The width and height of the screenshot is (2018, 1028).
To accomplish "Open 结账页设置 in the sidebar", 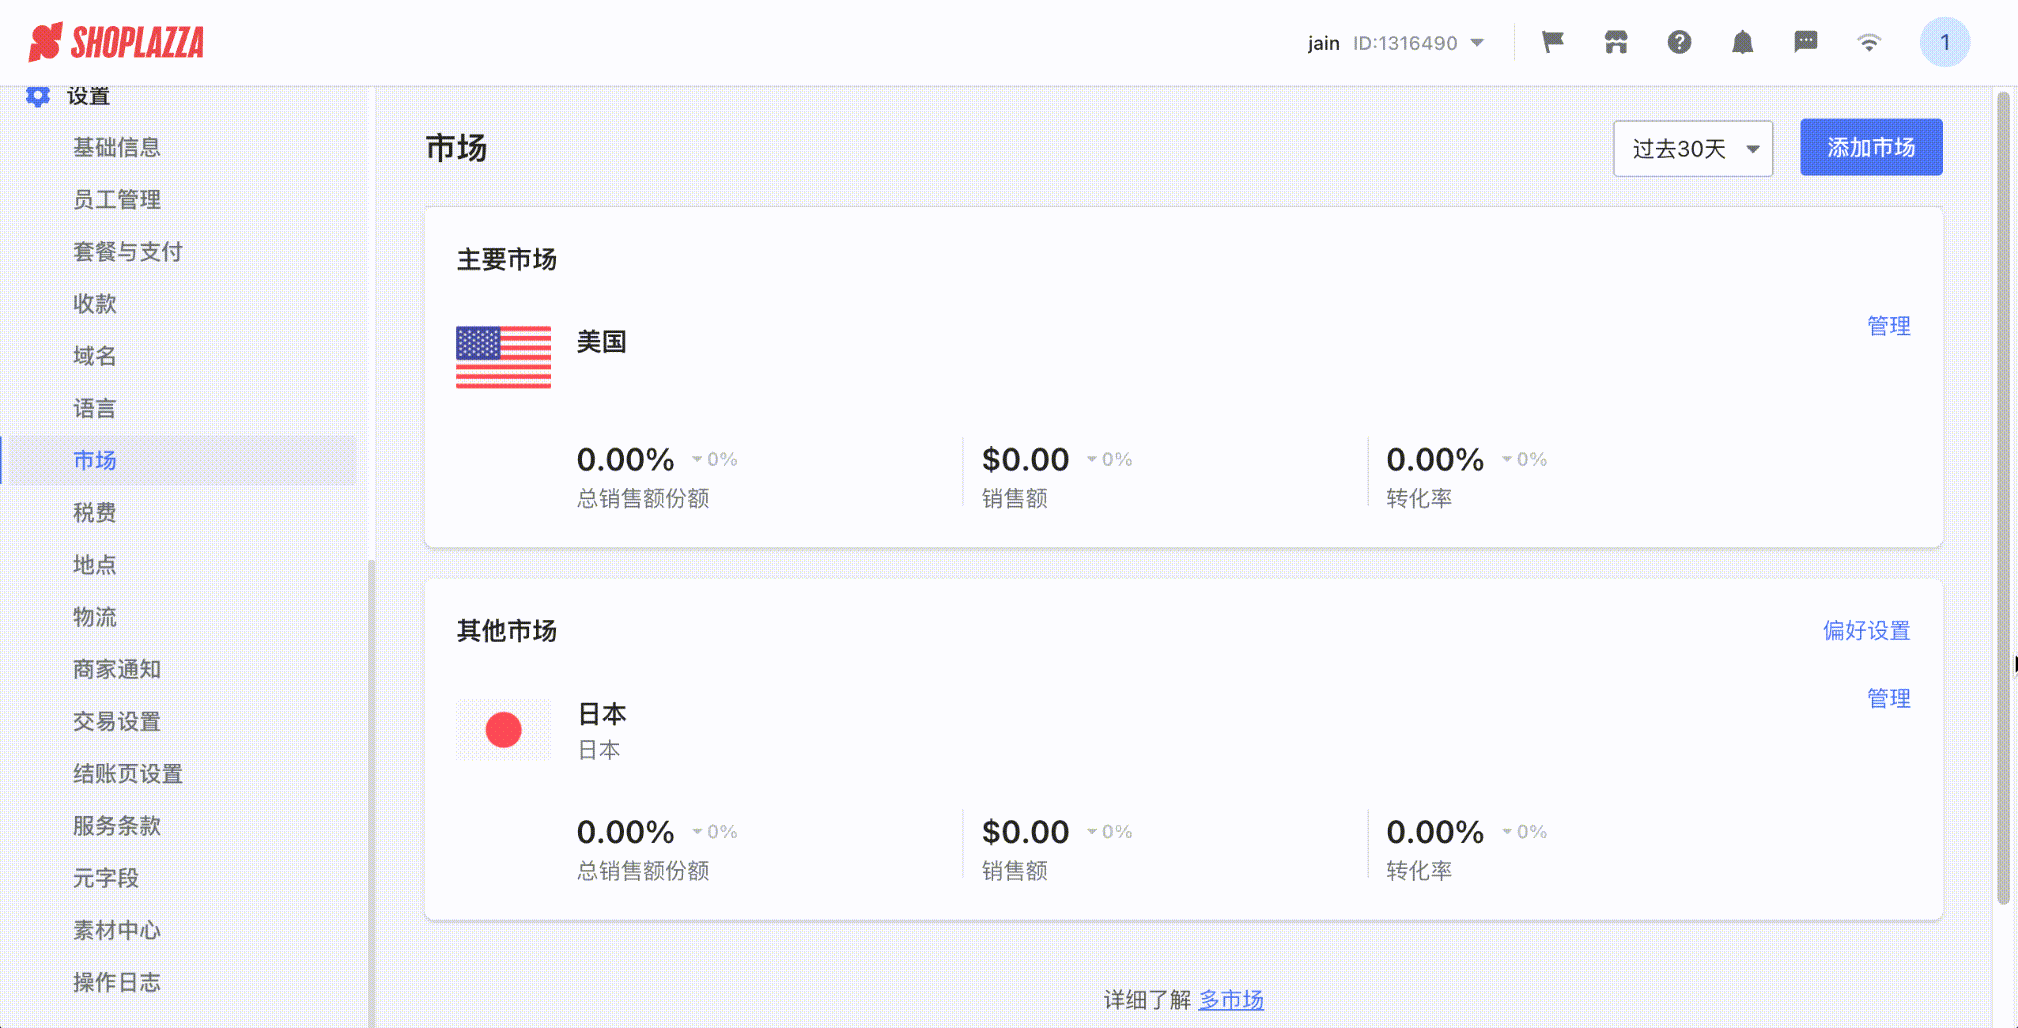I will point(127,774).
